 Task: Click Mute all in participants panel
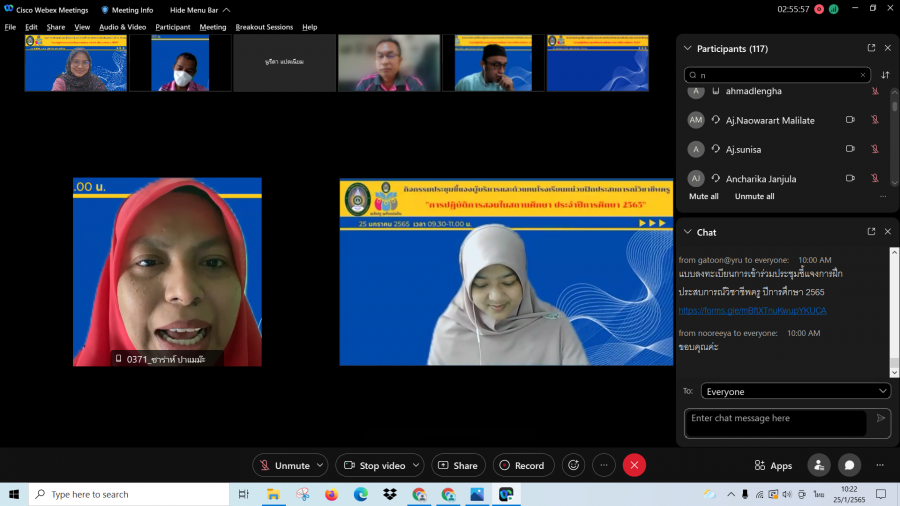(x=704, y=196)
